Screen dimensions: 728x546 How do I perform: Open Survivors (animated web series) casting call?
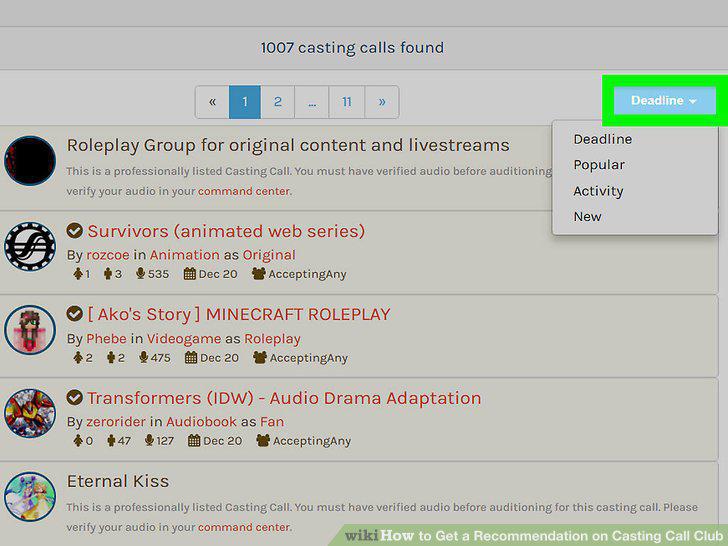coord(226,231)
